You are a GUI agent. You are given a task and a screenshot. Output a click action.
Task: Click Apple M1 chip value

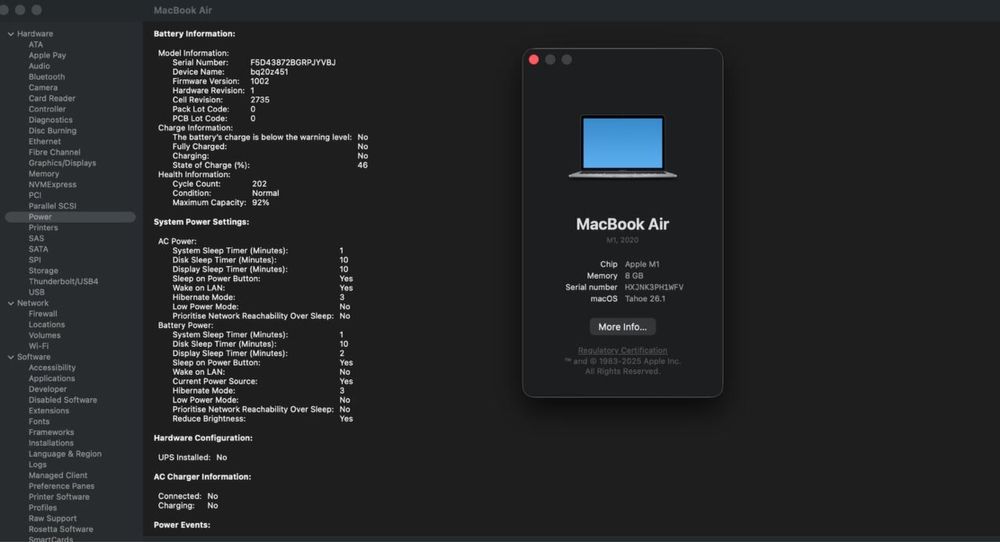[642, 265]
